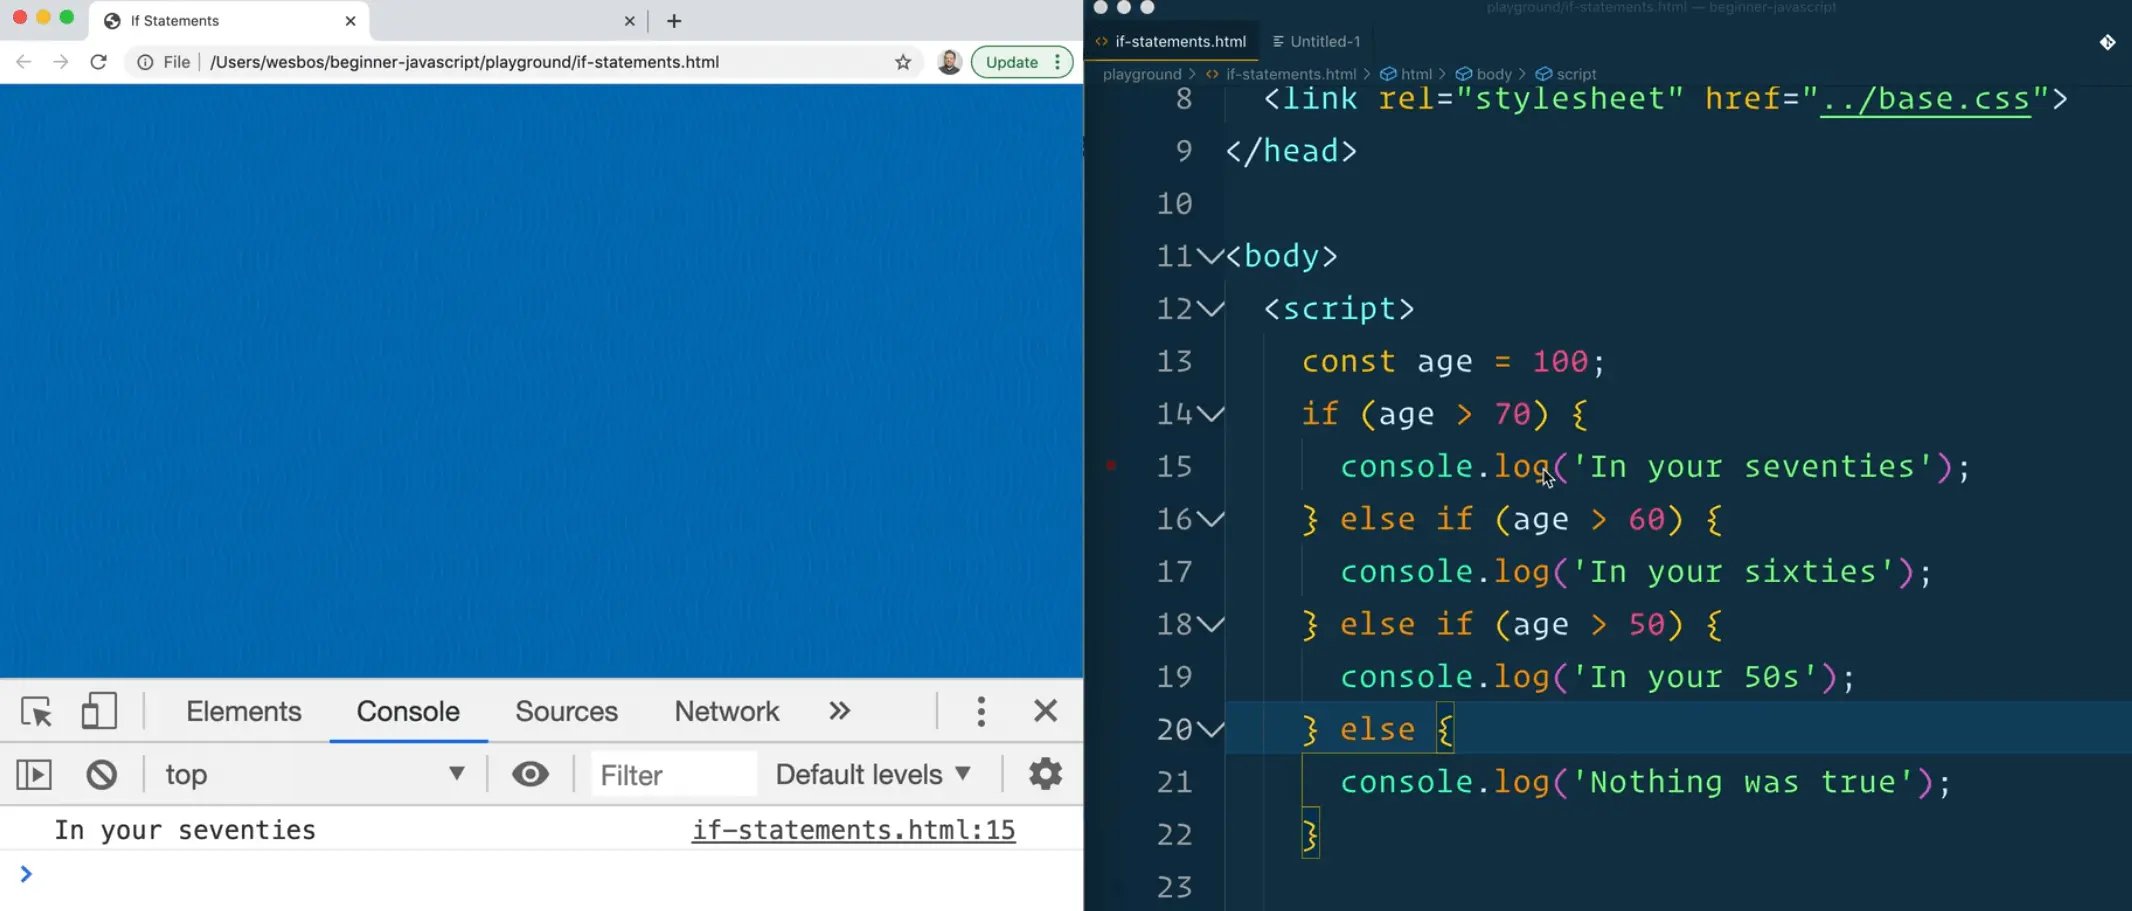Screen dimensions: 2132x911
Task: Open the DevTools three-dot menu
Action: 981,711
